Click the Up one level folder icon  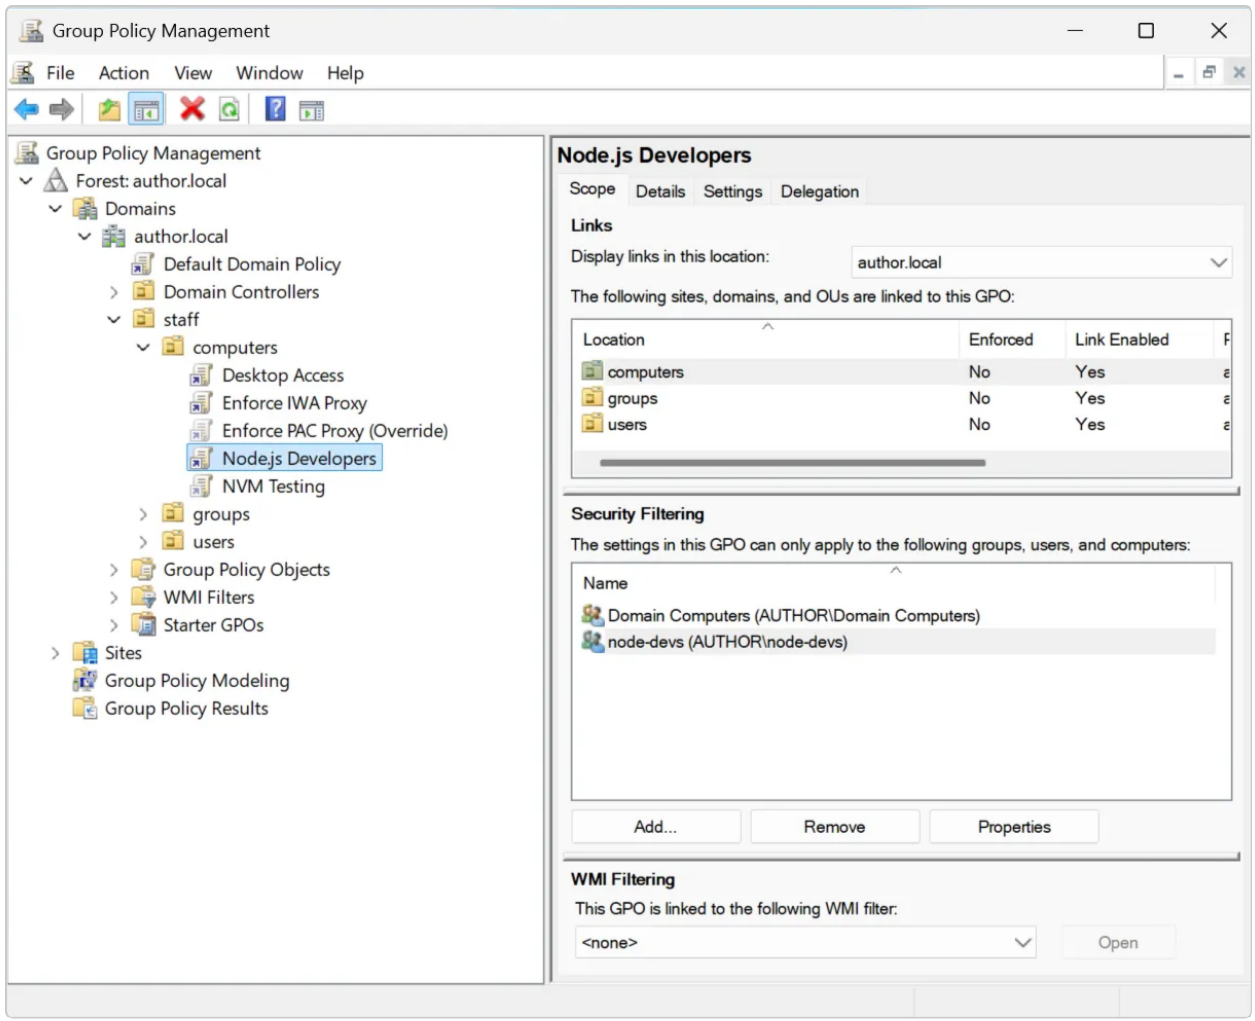point(109,109)
